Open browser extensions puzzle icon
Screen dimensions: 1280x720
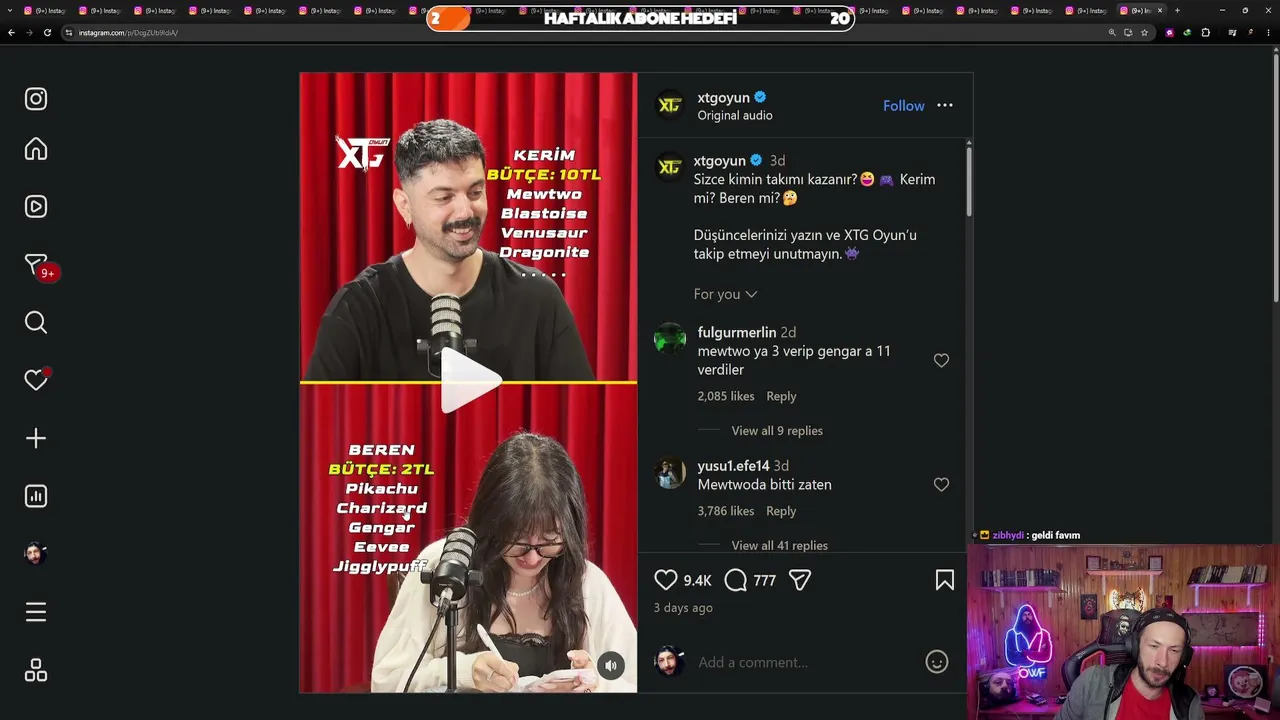click(x=1206, y=33)
